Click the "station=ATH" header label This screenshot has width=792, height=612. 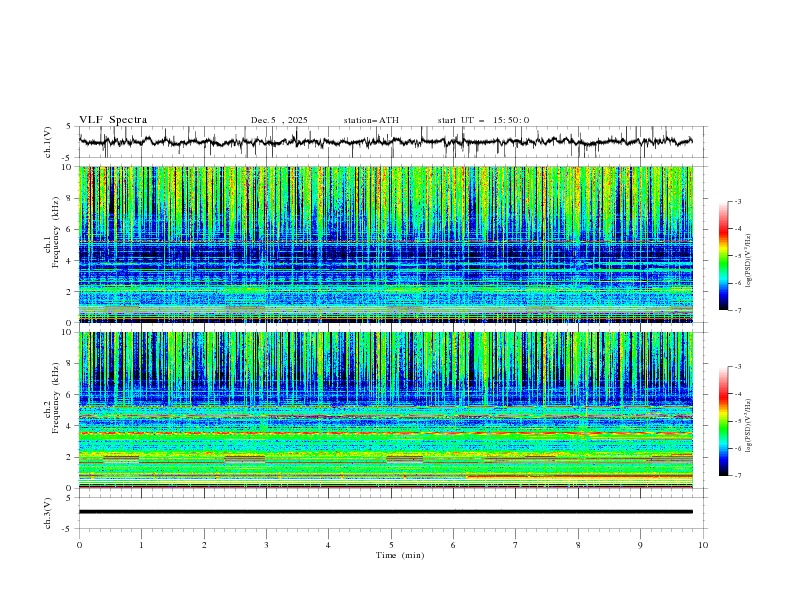point(371,120)
